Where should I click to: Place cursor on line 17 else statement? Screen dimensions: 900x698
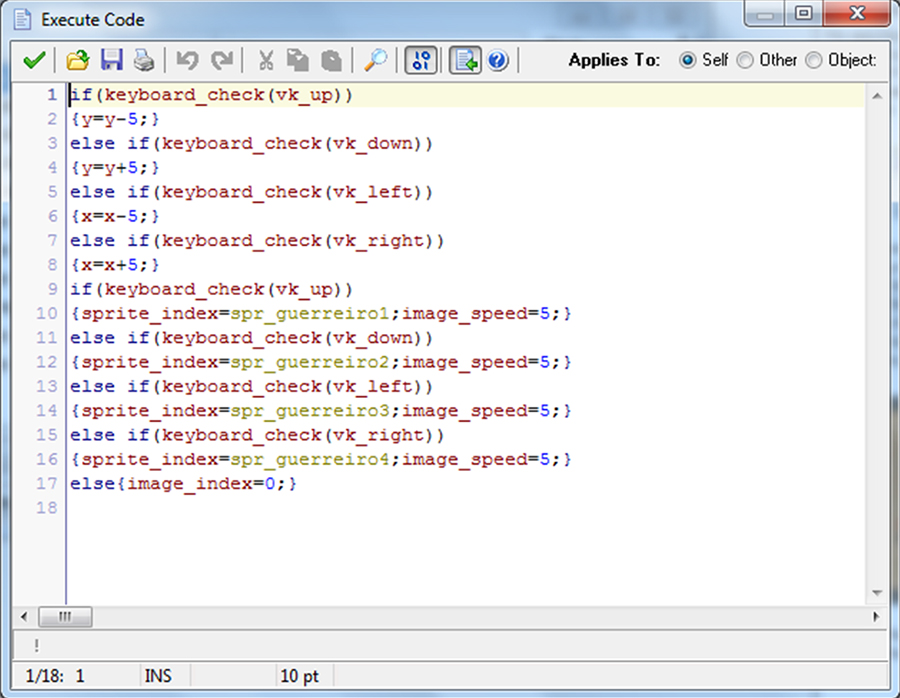183,484
